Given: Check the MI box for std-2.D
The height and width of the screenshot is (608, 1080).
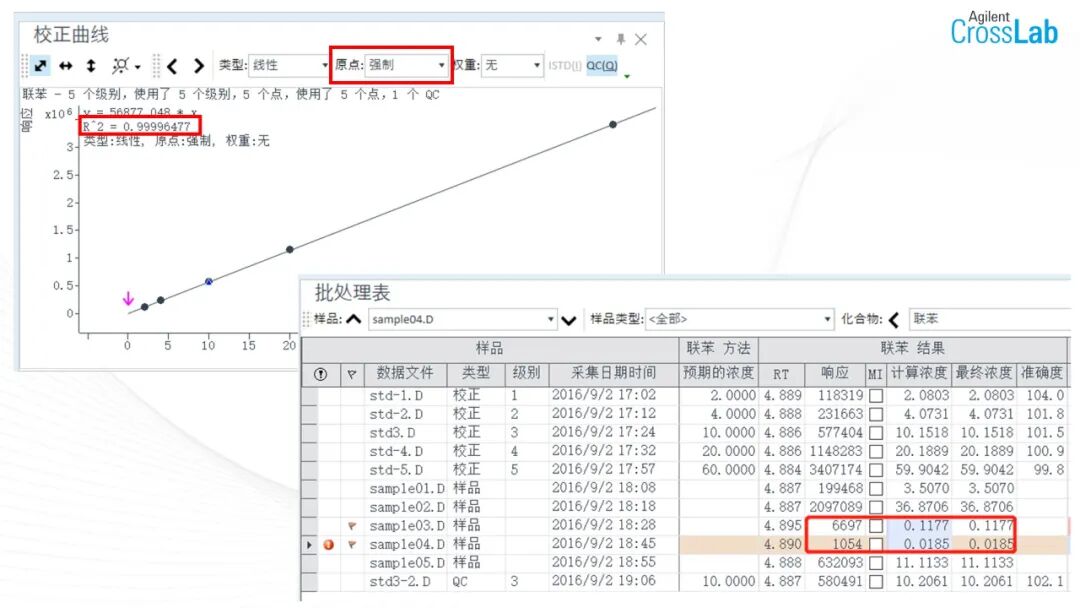Looking at the screenshot, I should tap(876, 415).
